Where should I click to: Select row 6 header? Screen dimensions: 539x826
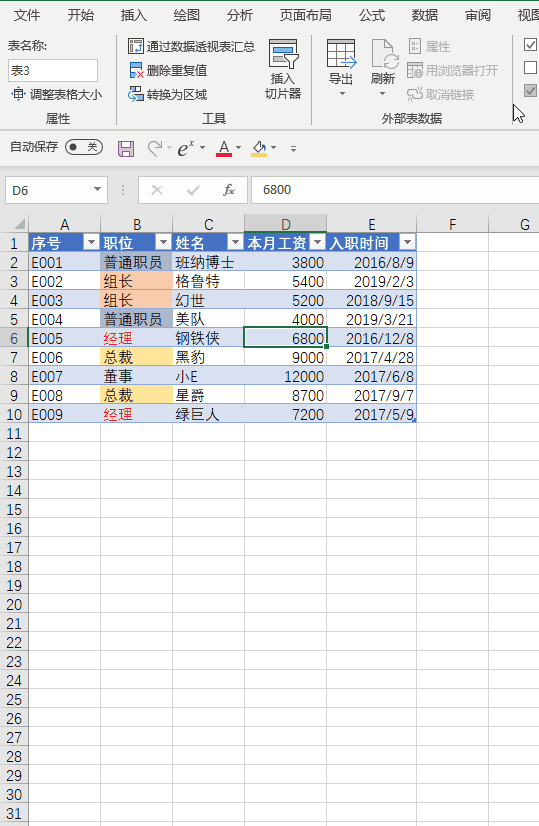[14, 338]
